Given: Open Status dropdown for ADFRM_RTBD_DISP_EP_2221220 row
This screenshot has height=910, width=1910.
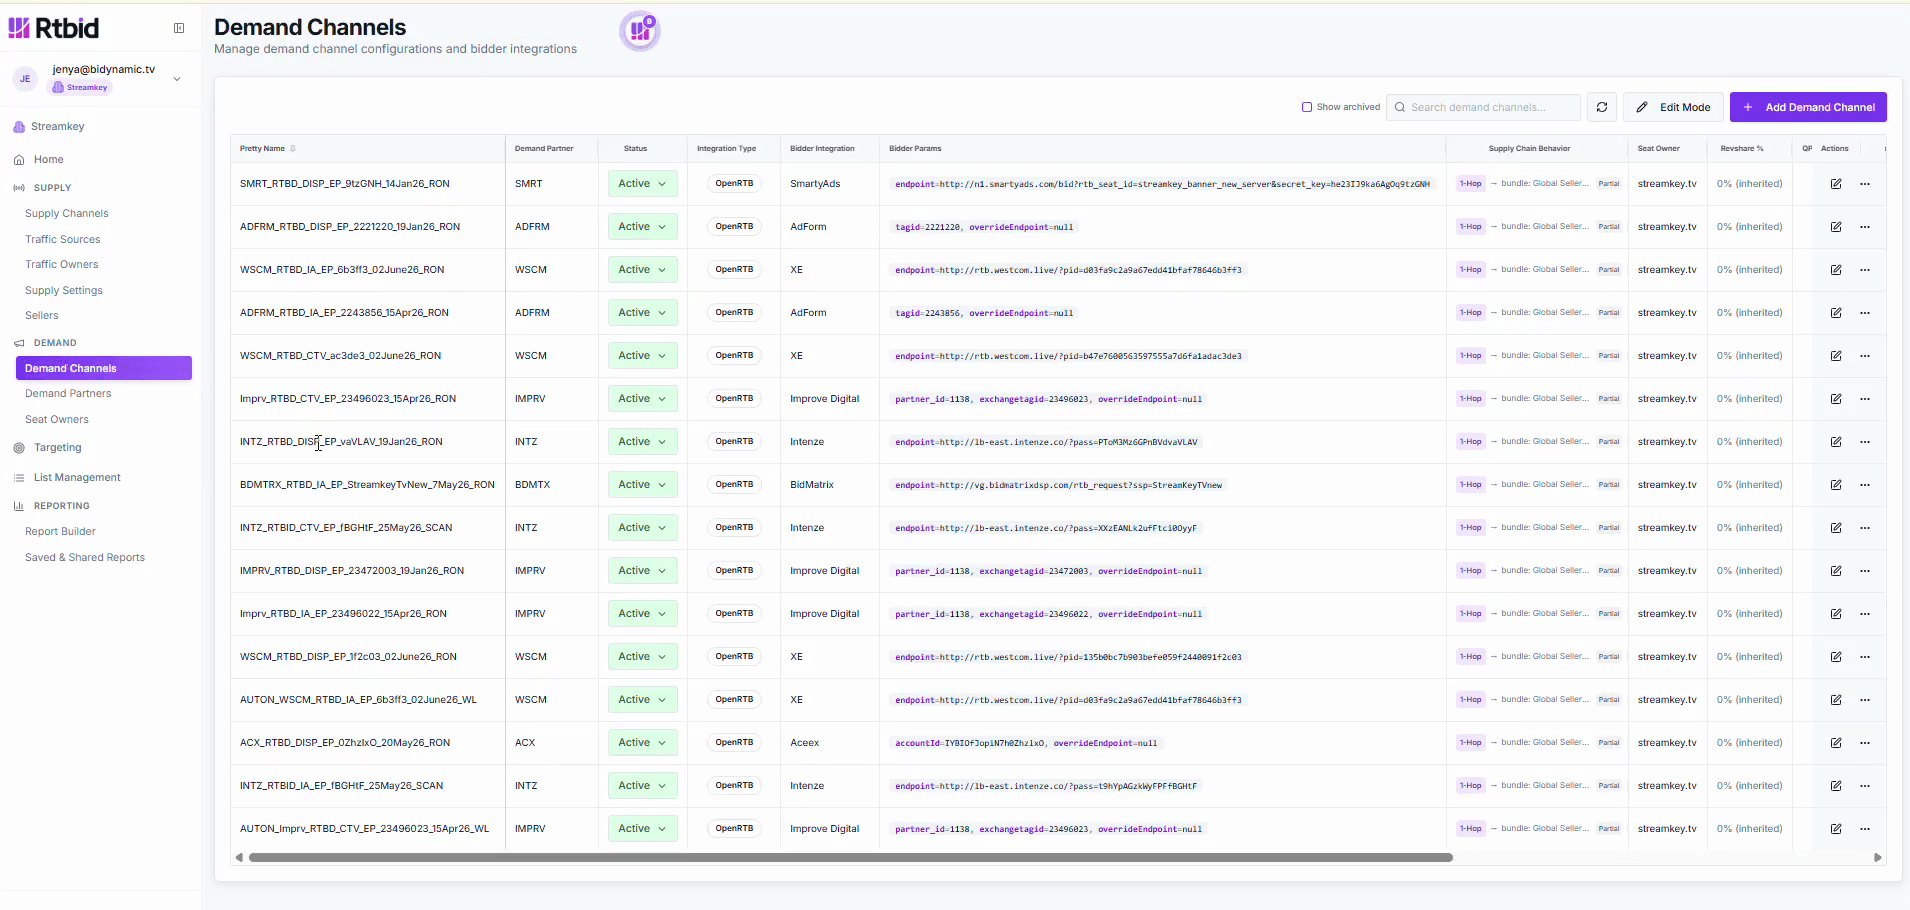Looking at the screenshot, I should tap(642, 227).
